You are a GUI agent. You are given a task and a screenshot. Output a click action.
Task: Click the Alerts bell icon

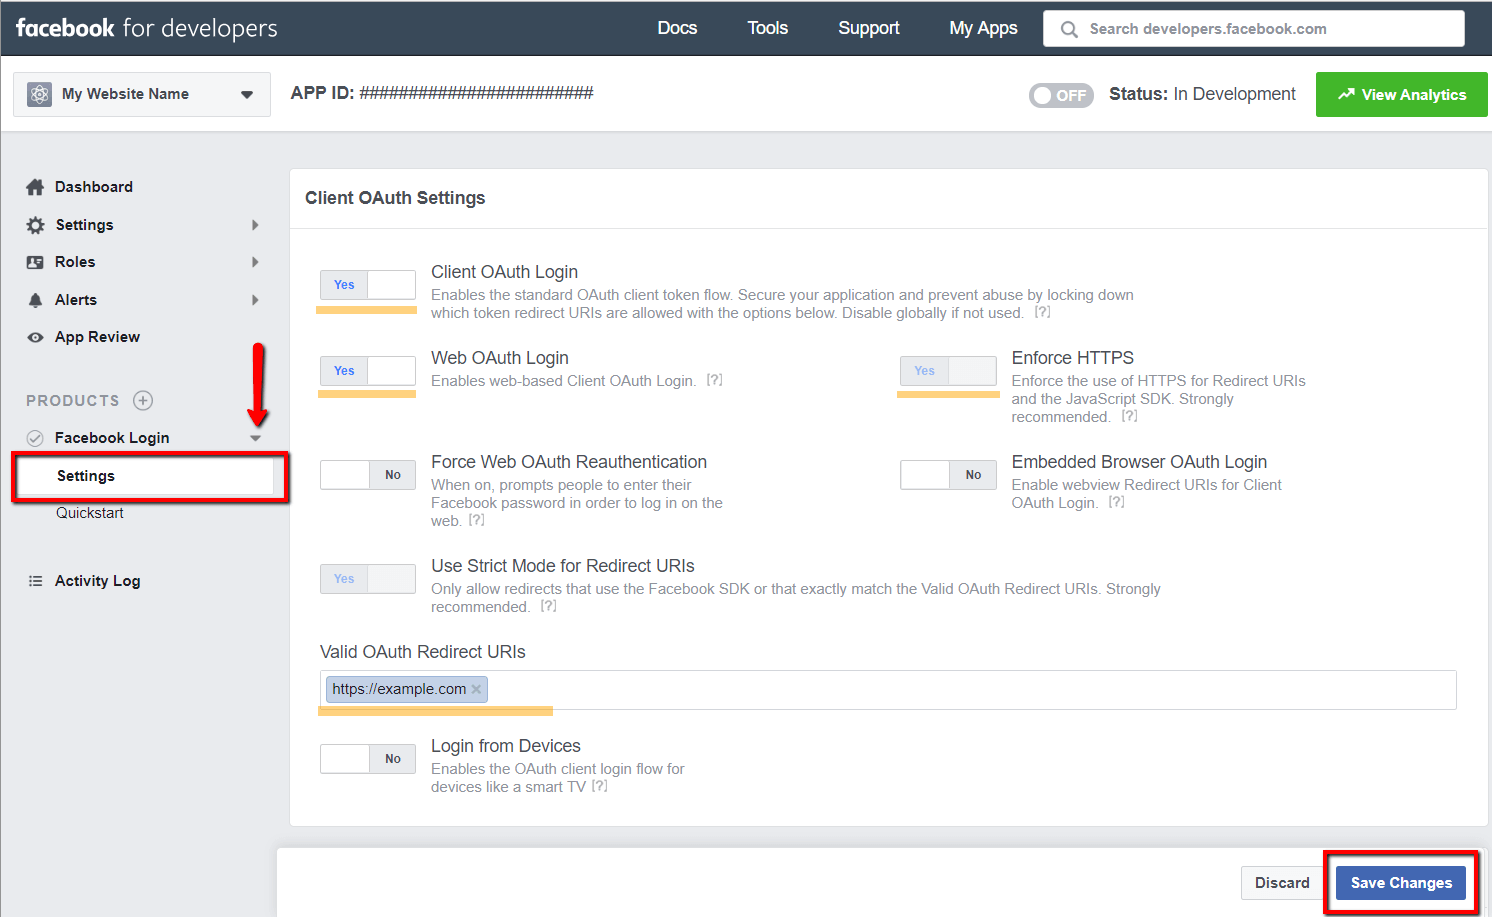(x=35, y=300)
